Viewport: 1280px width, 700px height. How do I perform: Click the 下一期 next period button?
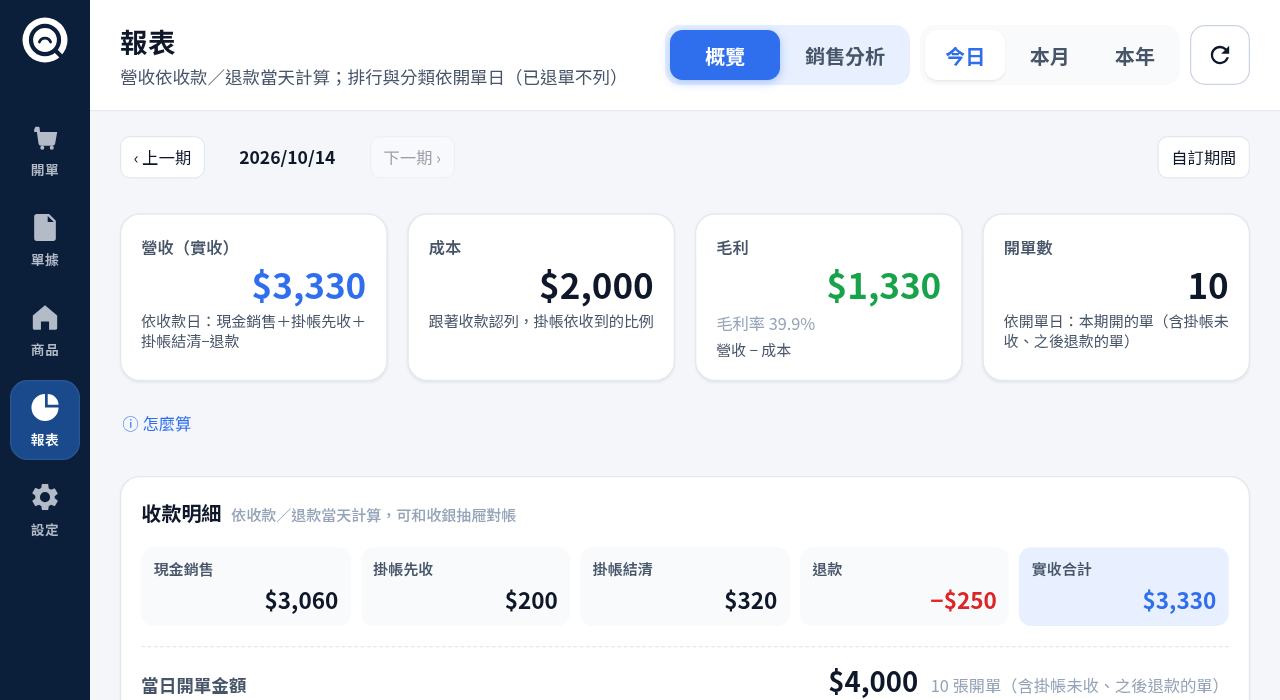point(412,157)
